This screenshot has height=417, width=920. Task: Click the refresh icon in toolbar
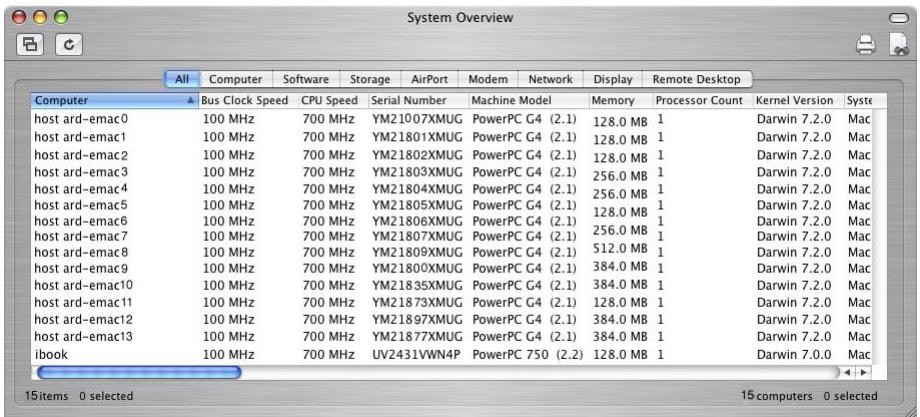coord(69,45)
